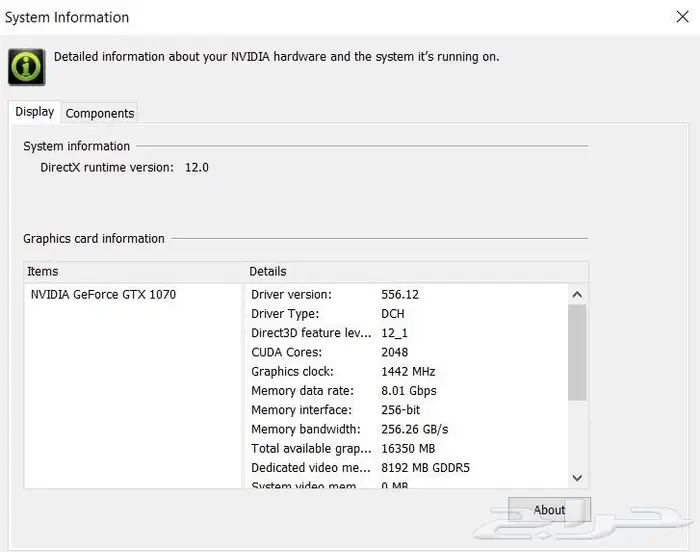700x552 pixels.
Task: Click the About button
Action: (549, 510)
